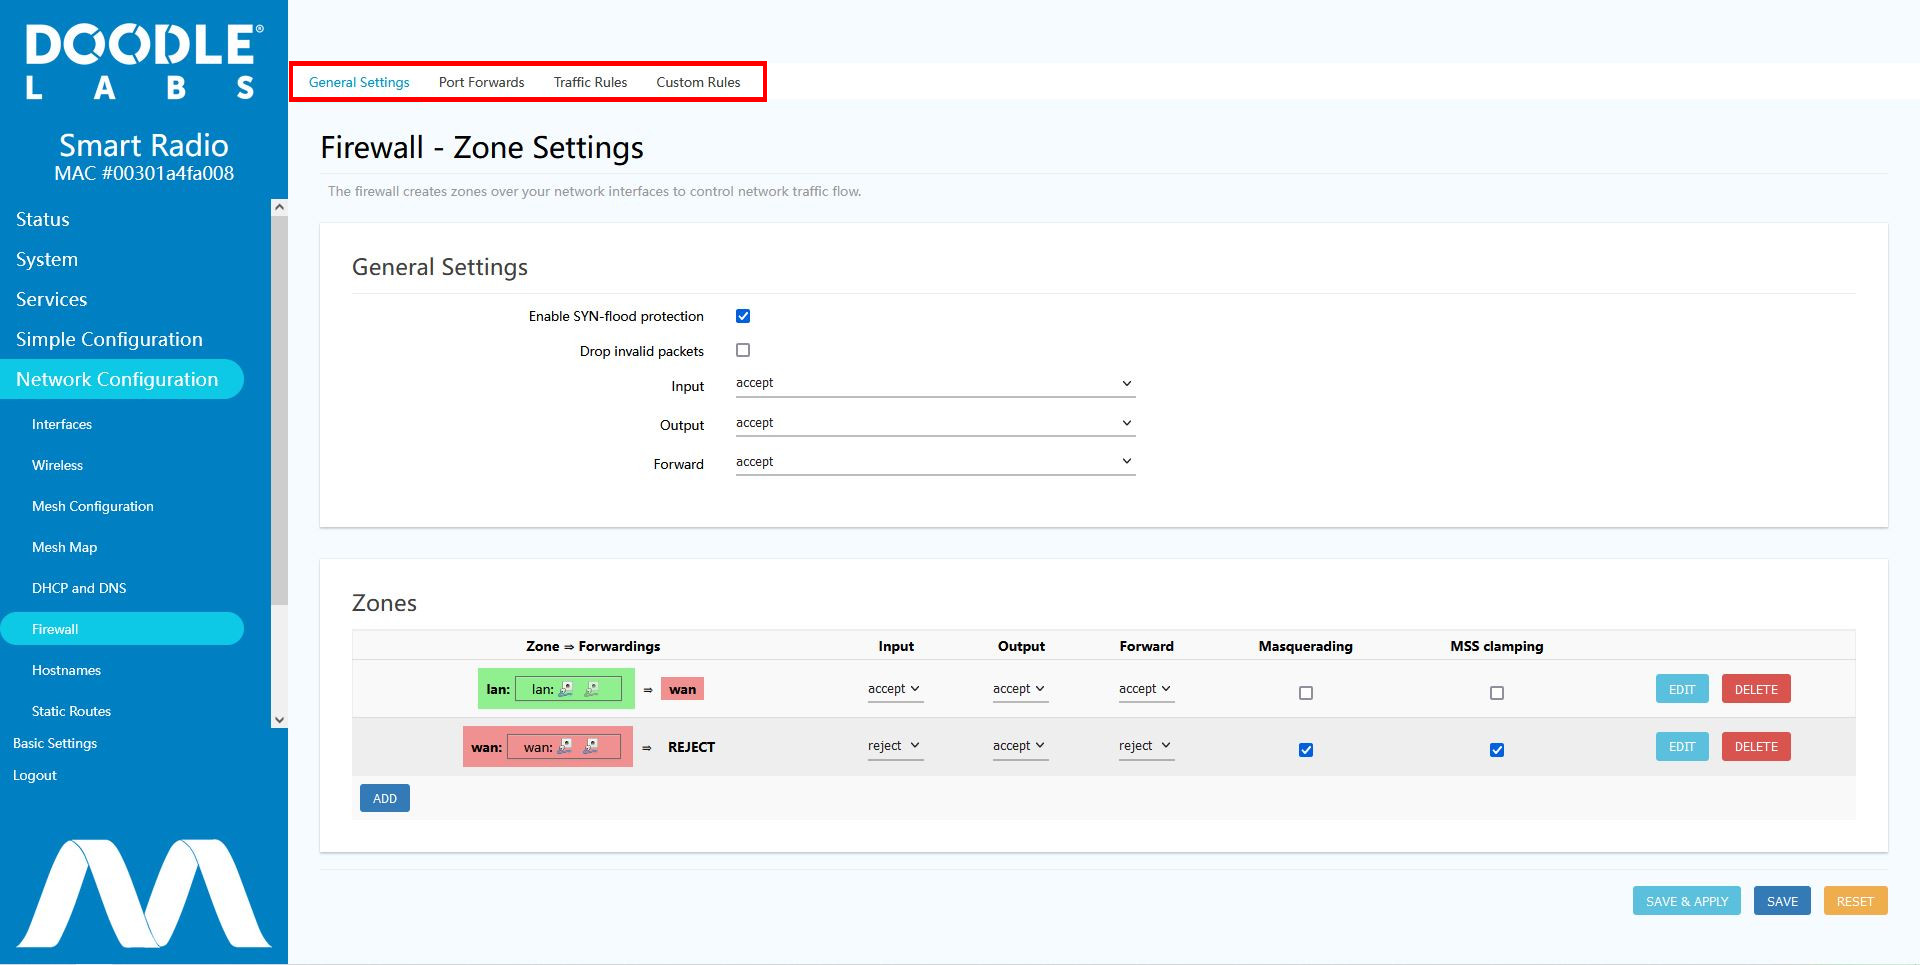Open the Traffic Rules tab

point(590,82)
